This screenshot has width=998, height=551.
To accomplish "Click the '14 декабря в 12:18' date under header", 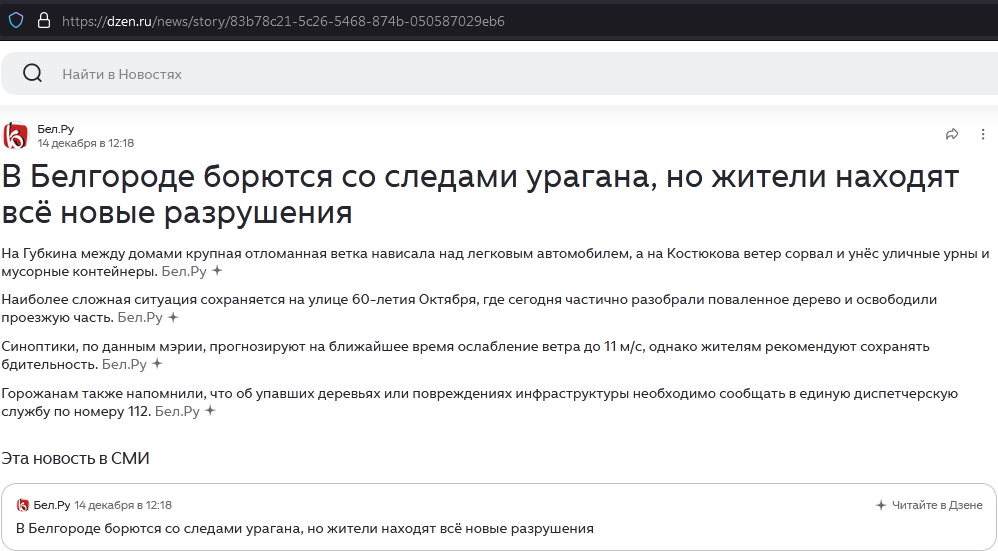I will (85, 143).
